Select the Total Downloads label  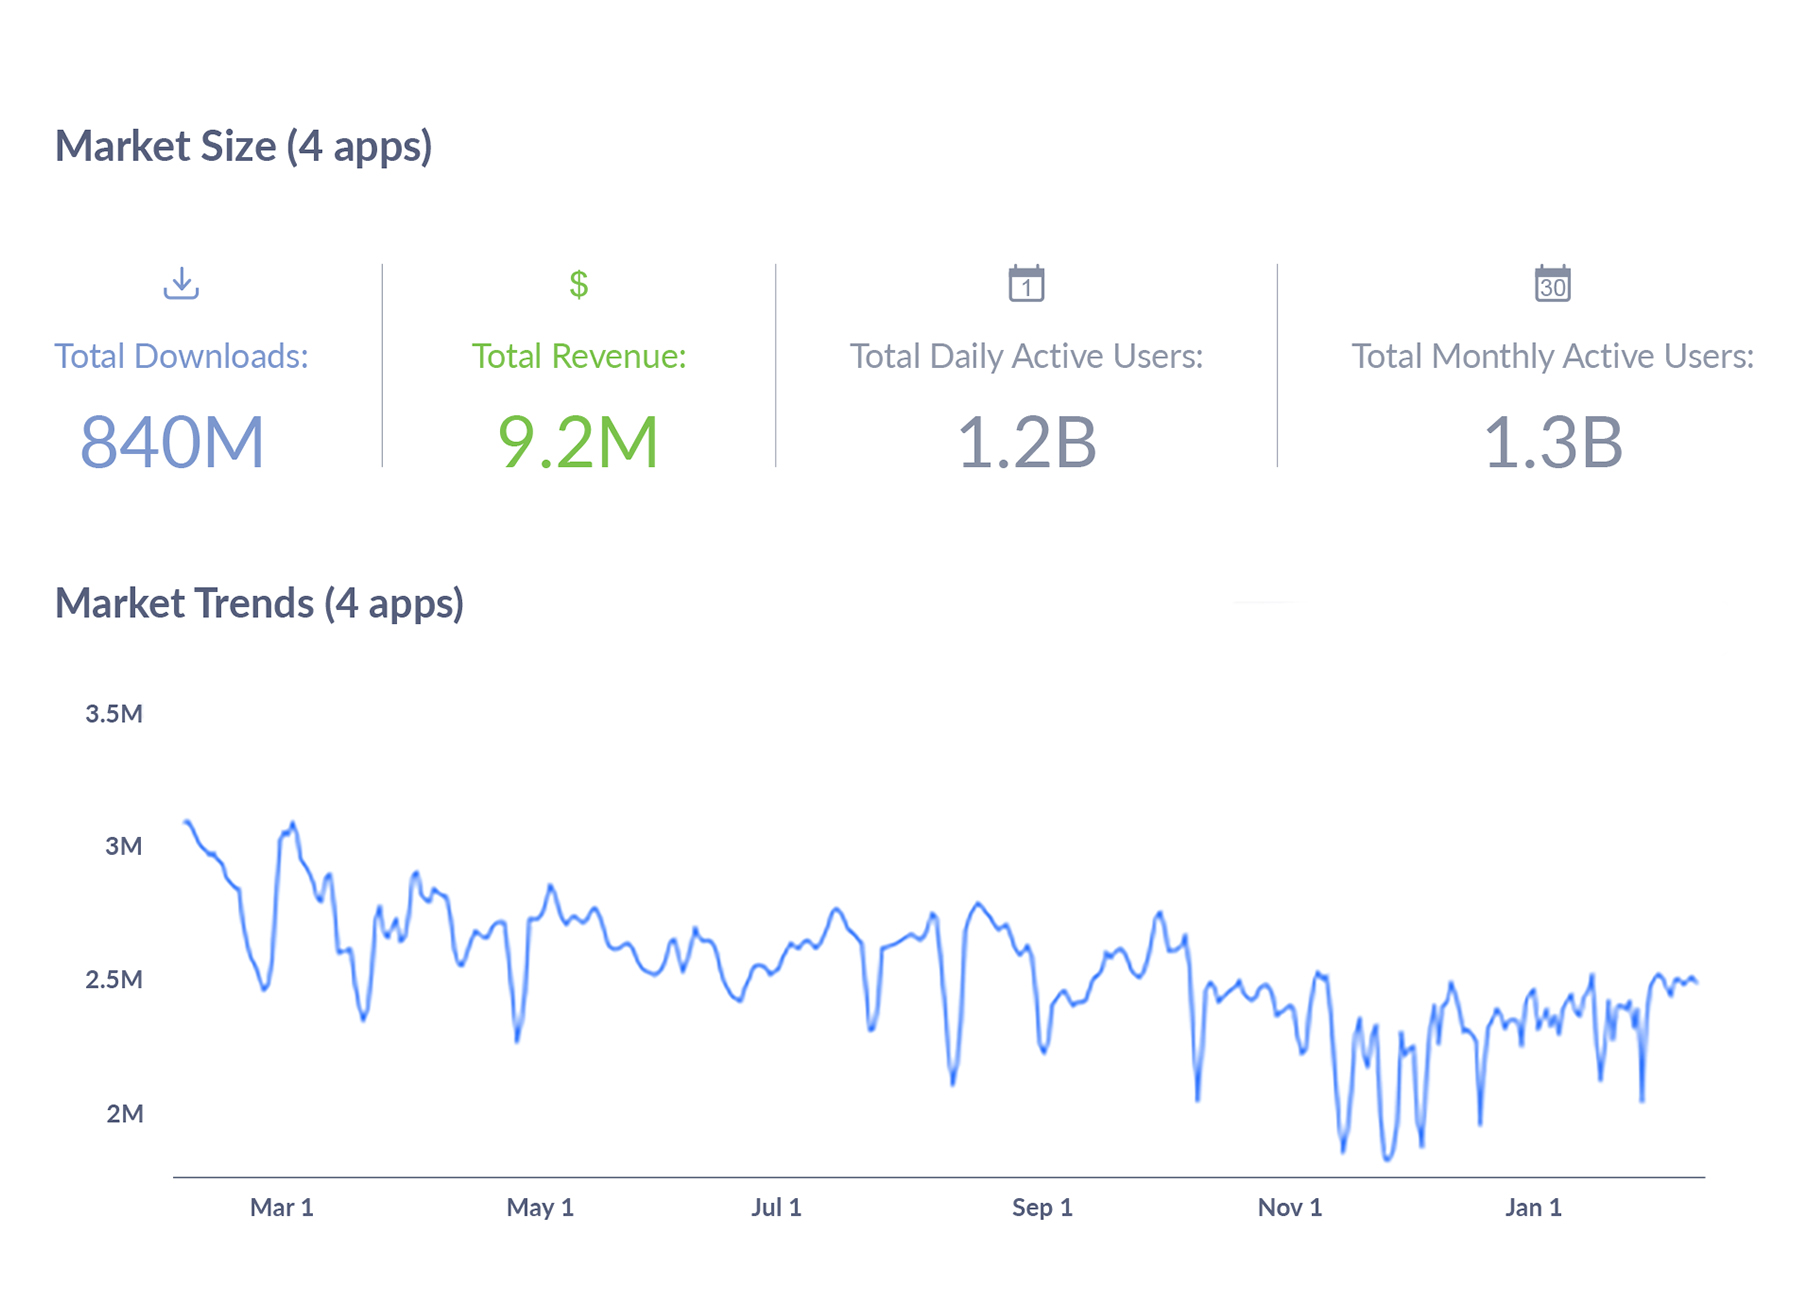point(181,356)
